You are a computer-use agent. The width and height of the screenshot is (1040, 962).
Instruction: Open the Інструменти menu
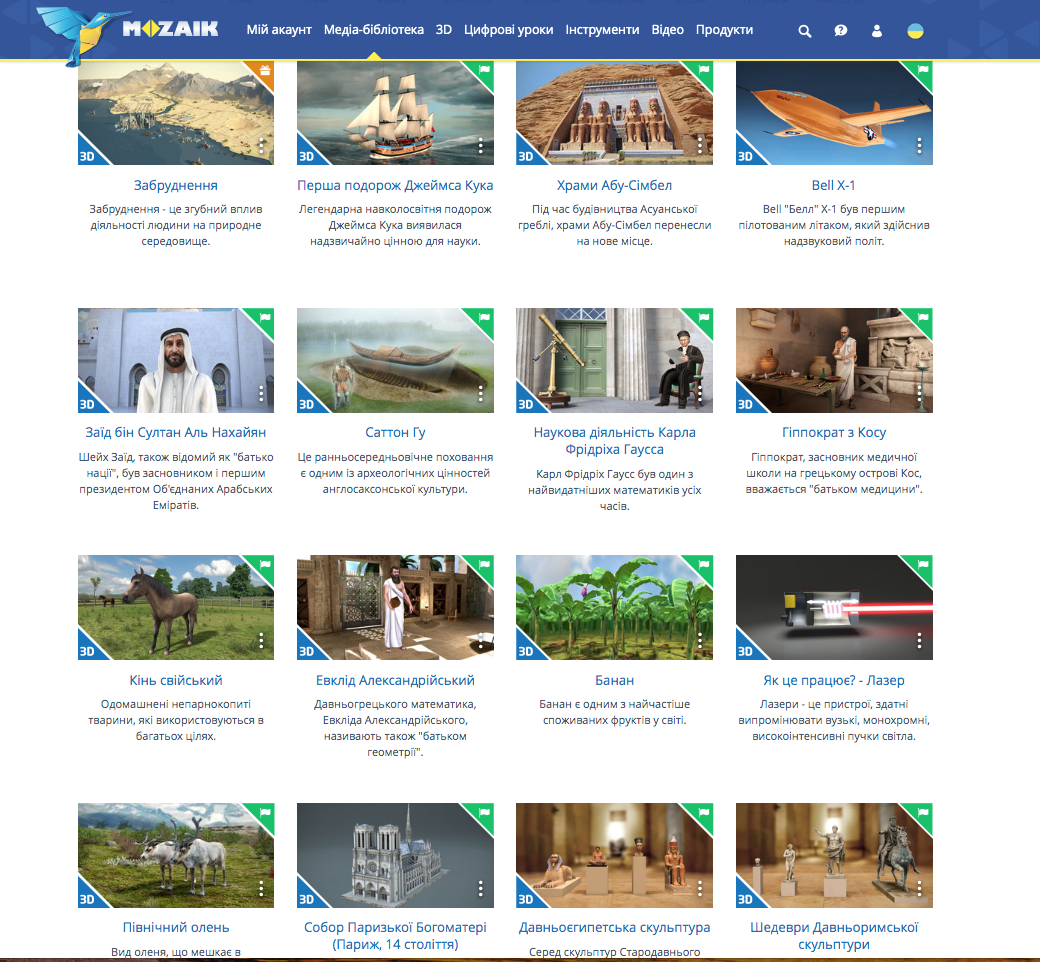click(602, 30)
